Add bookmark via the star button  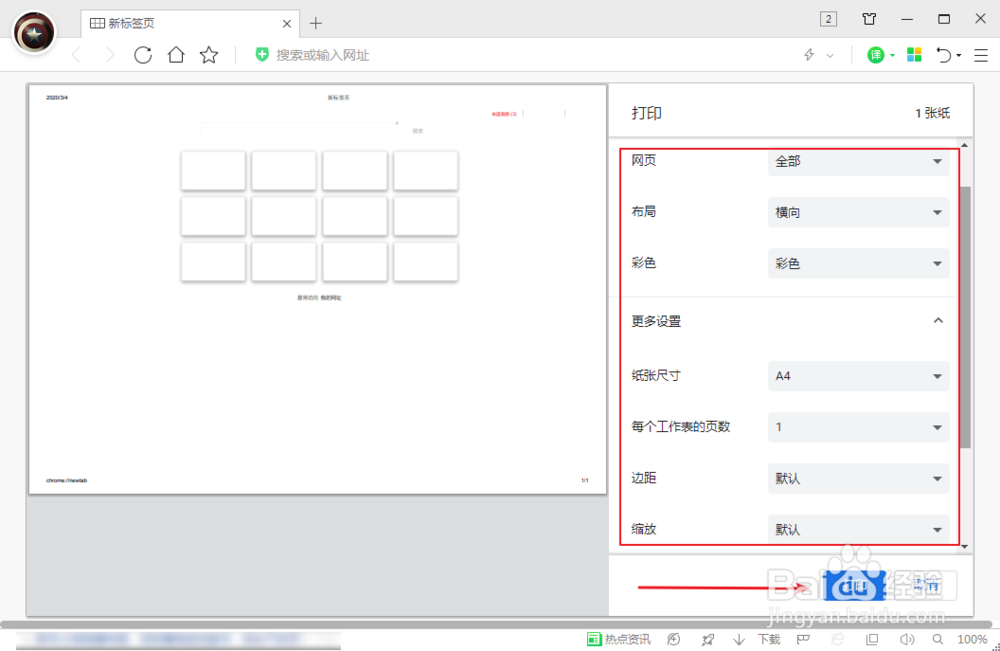(x=208, y=55)
